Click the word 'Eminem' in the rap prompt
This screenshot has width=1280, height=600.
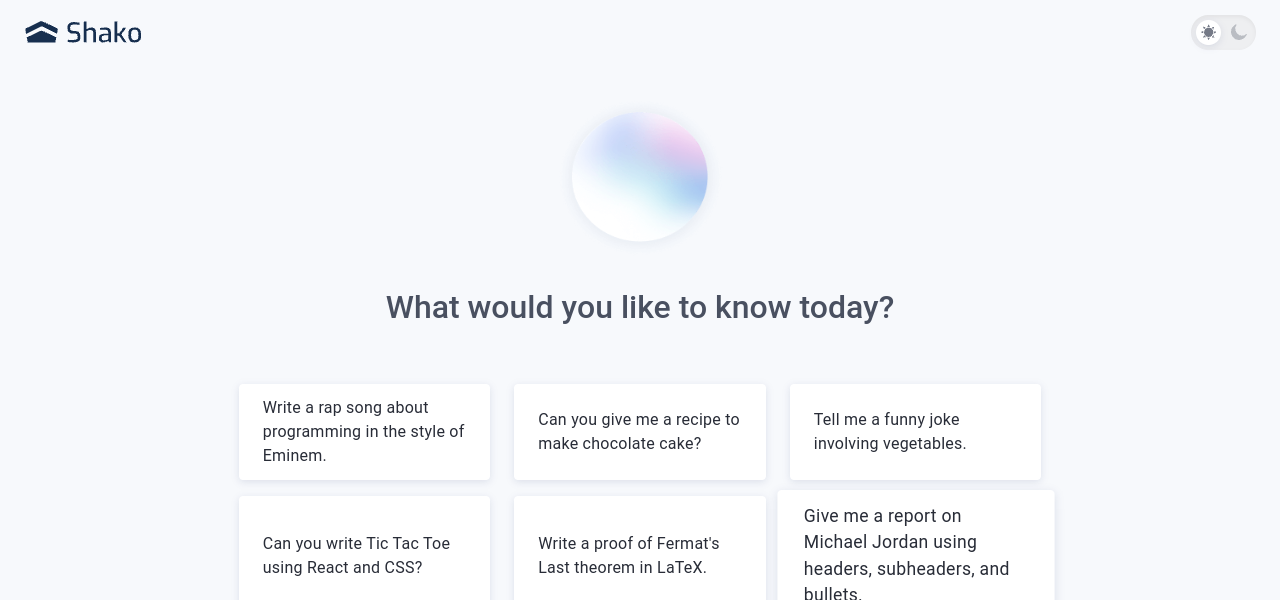[294, 456]
